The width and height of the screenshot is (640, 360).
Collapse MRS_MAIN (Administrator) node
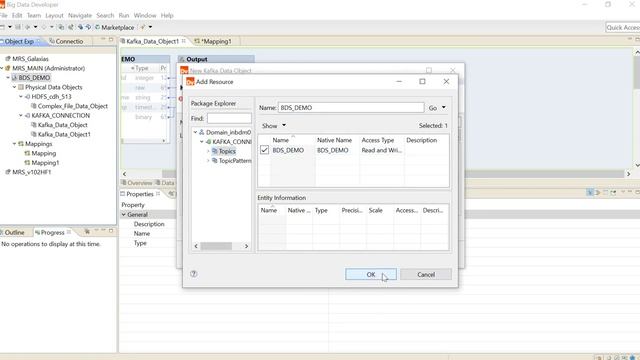point(2,68)
